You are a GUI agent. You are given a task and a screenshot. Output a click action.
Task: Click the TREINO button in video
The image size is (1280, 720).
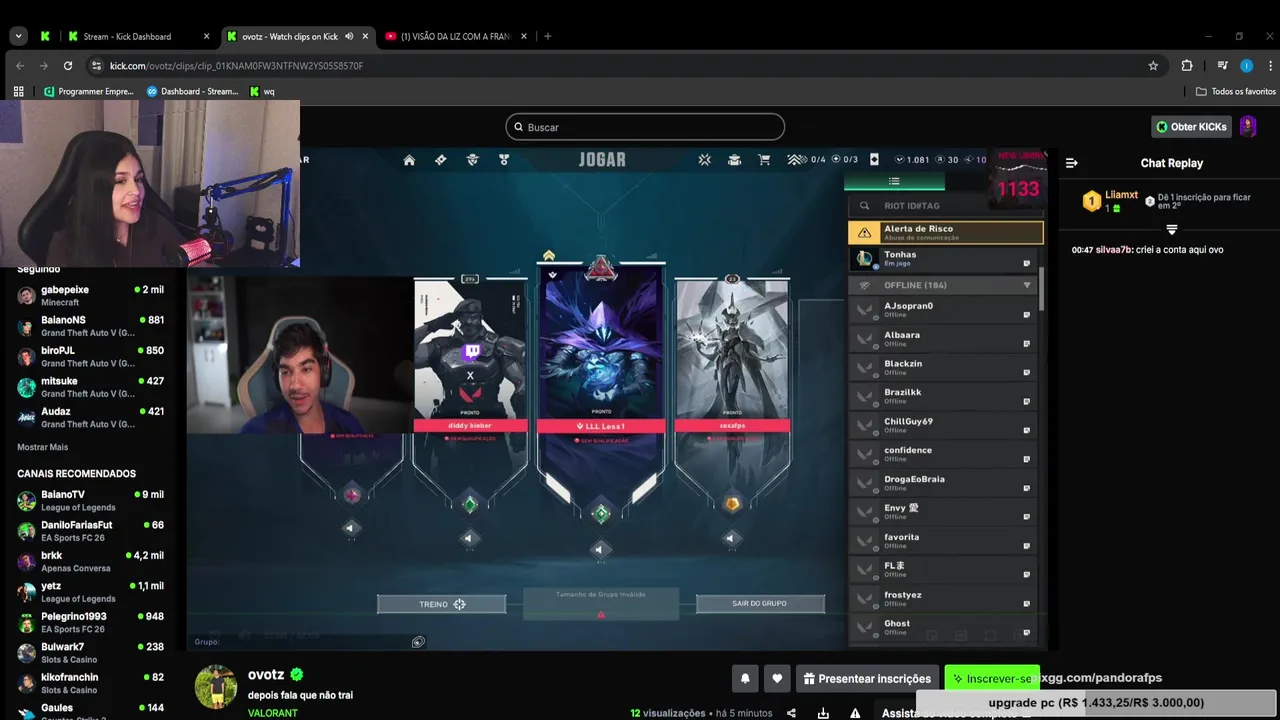pos(441,604)
